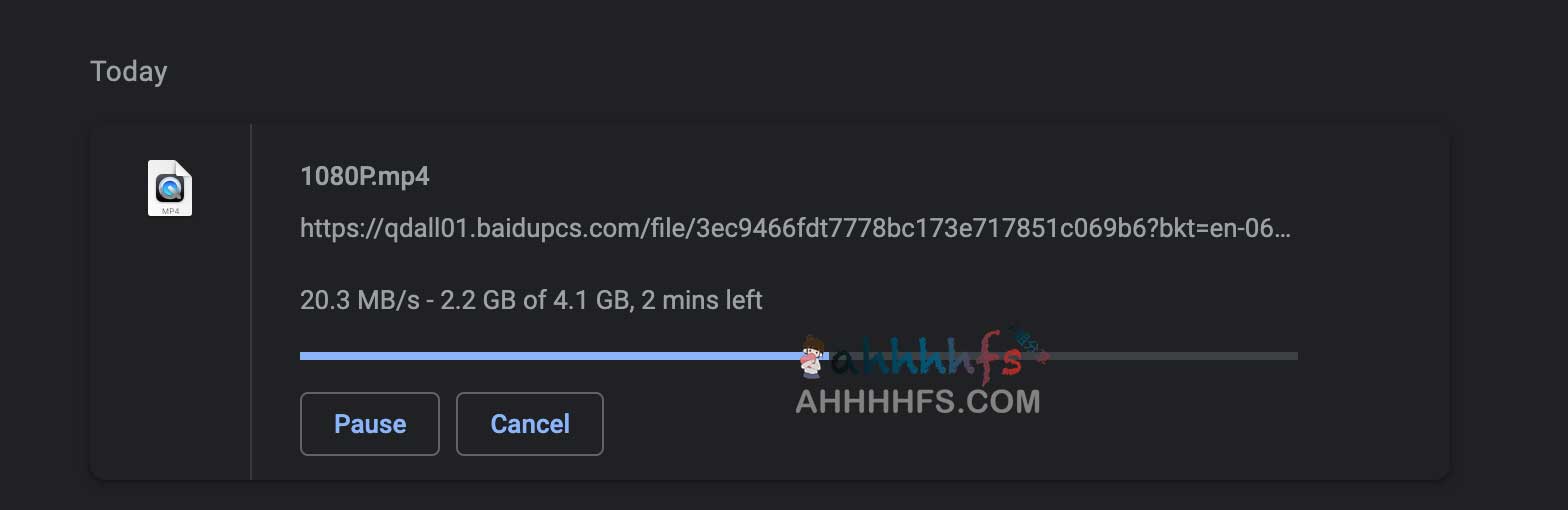
Task: Click the QuickTime logo inside file thumbnail
Action: [x=170, y=187]
